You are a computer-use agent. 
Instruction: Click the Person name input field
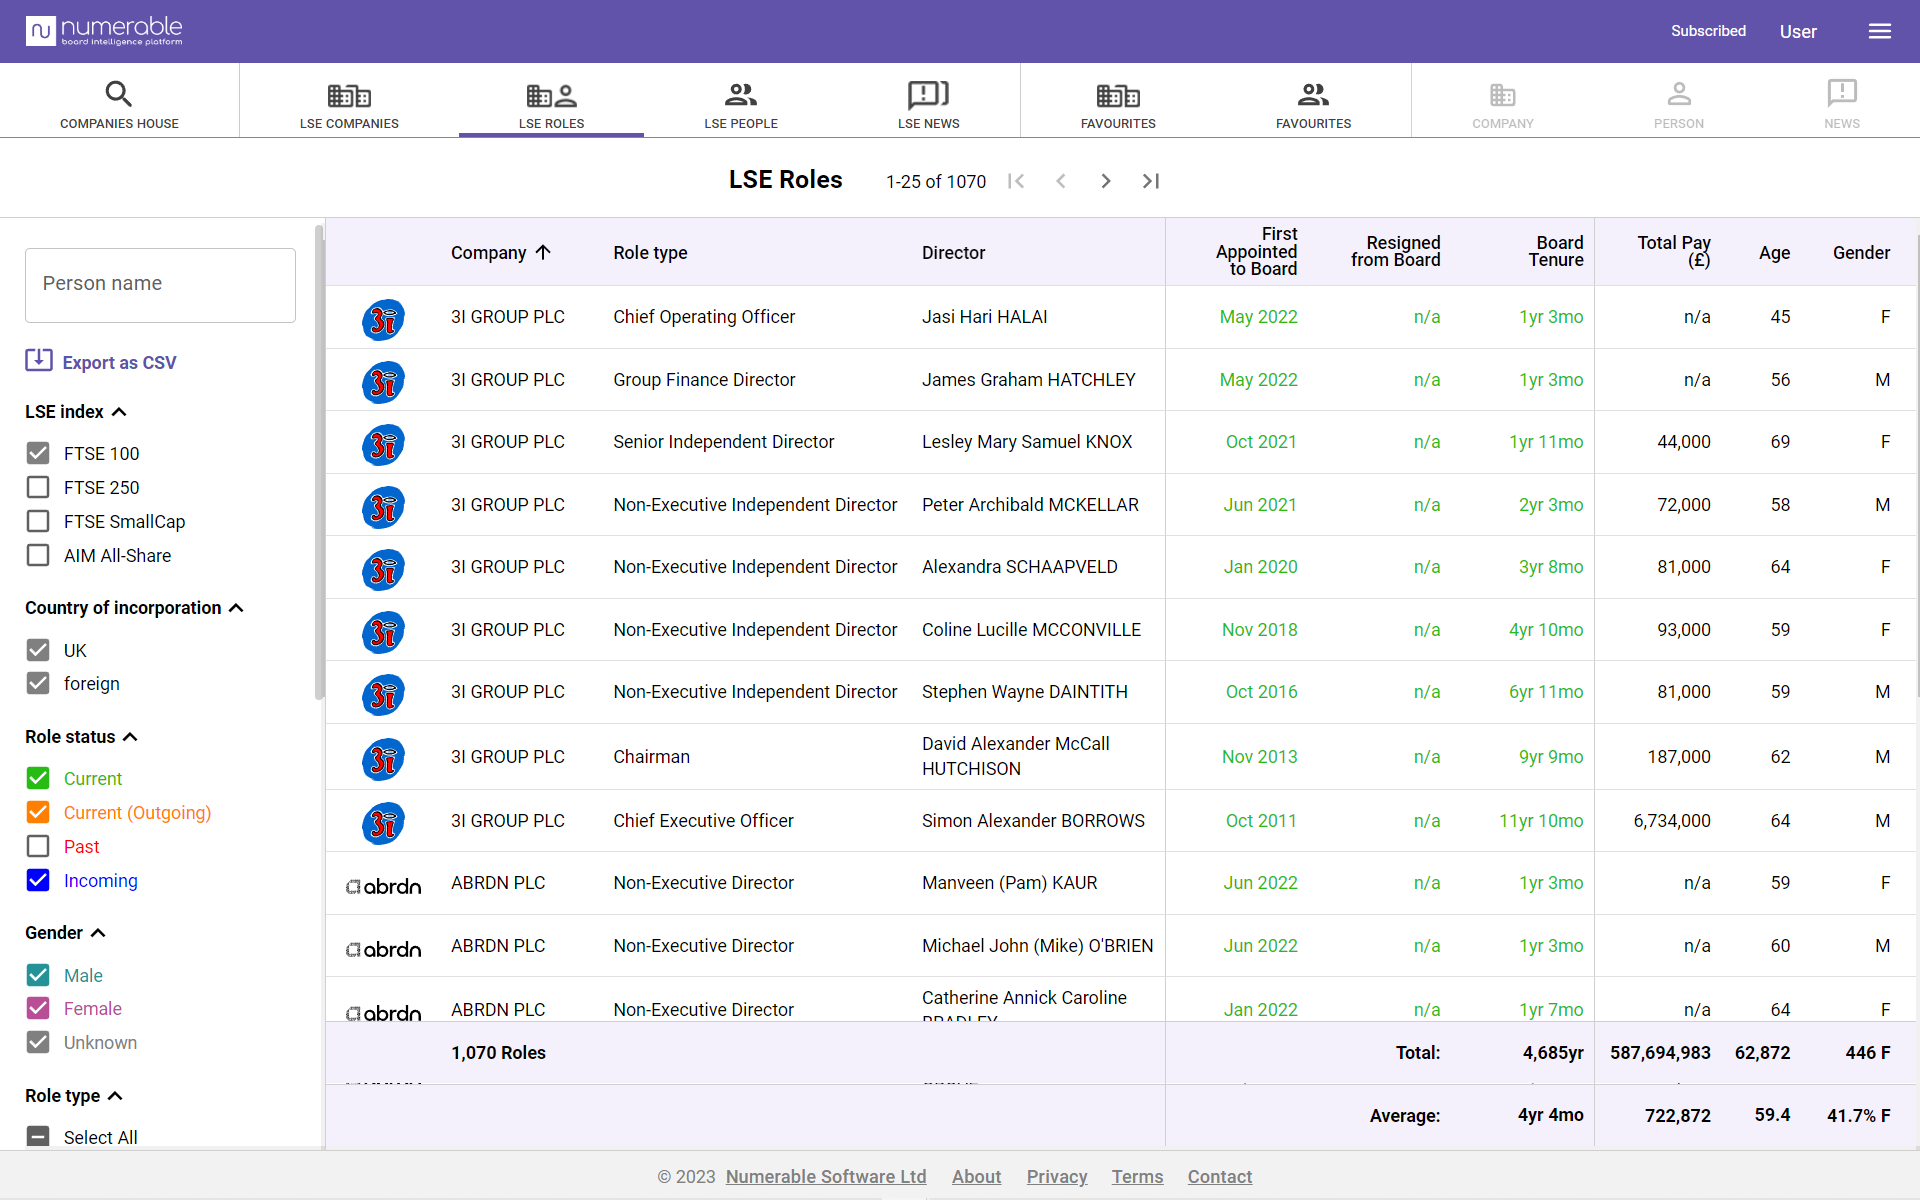160,285
